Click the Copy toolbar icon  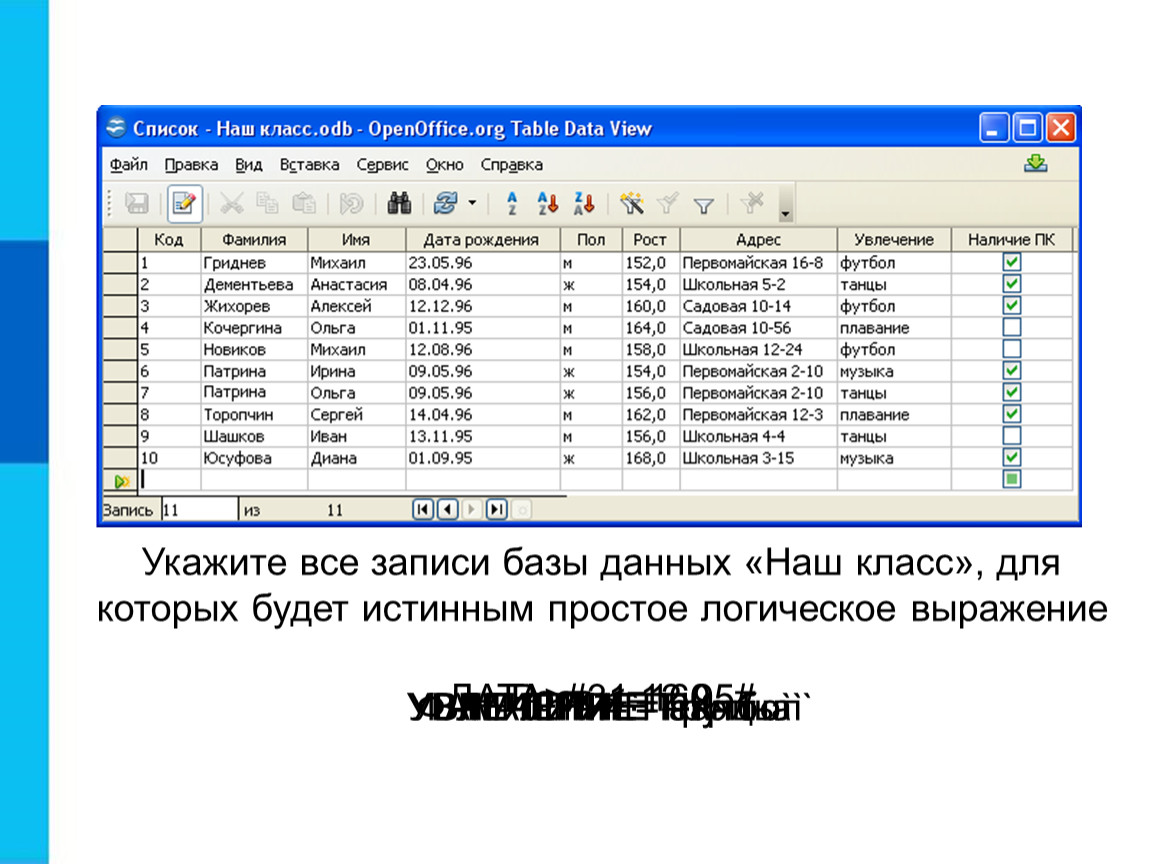pos(267,203)
